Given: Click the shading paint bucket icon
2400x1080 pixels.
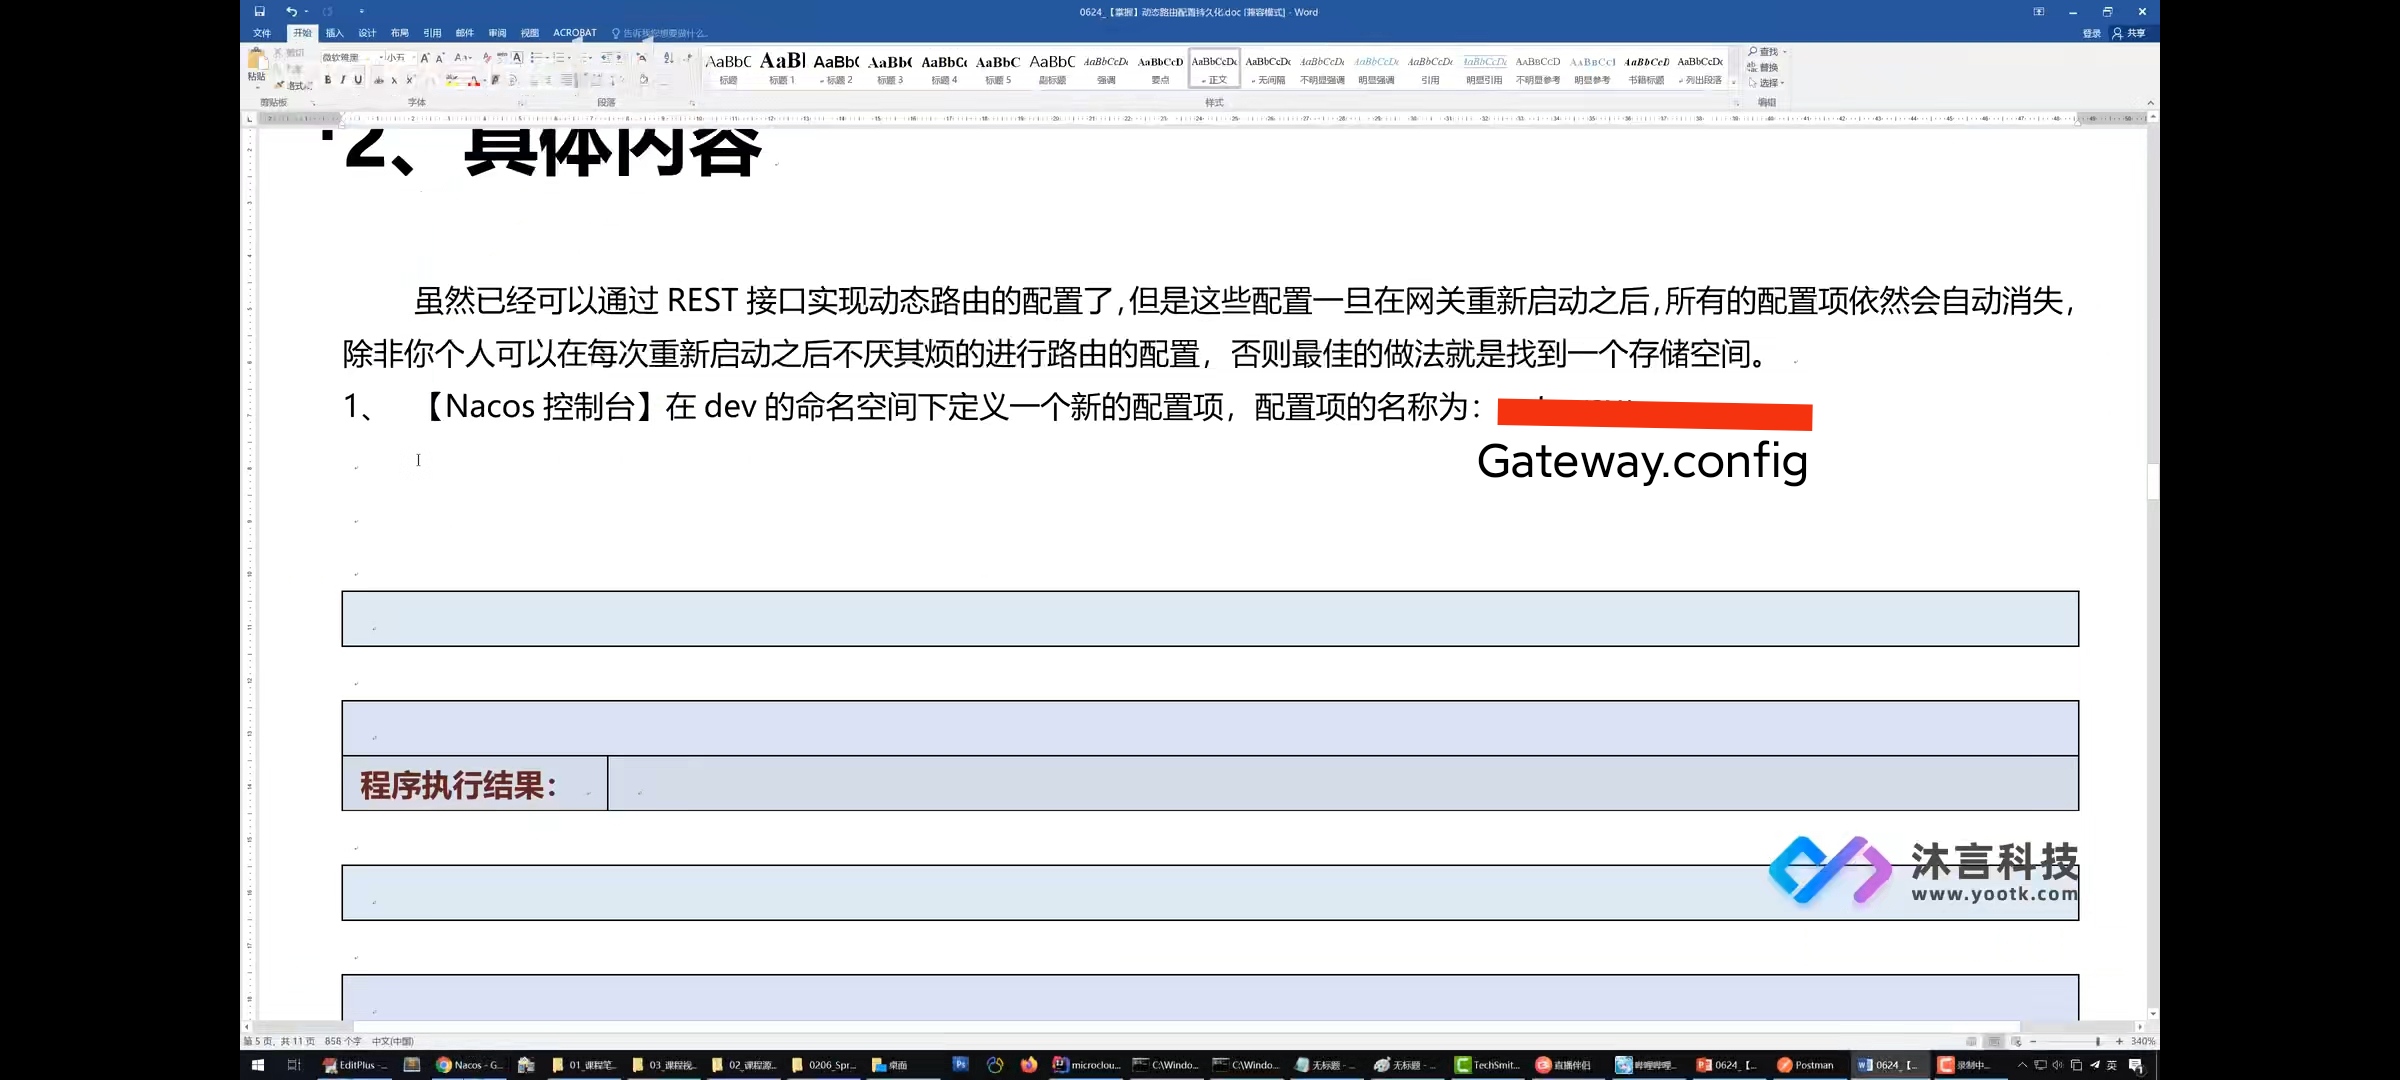Looking at the screenshot, I should 643,80.
